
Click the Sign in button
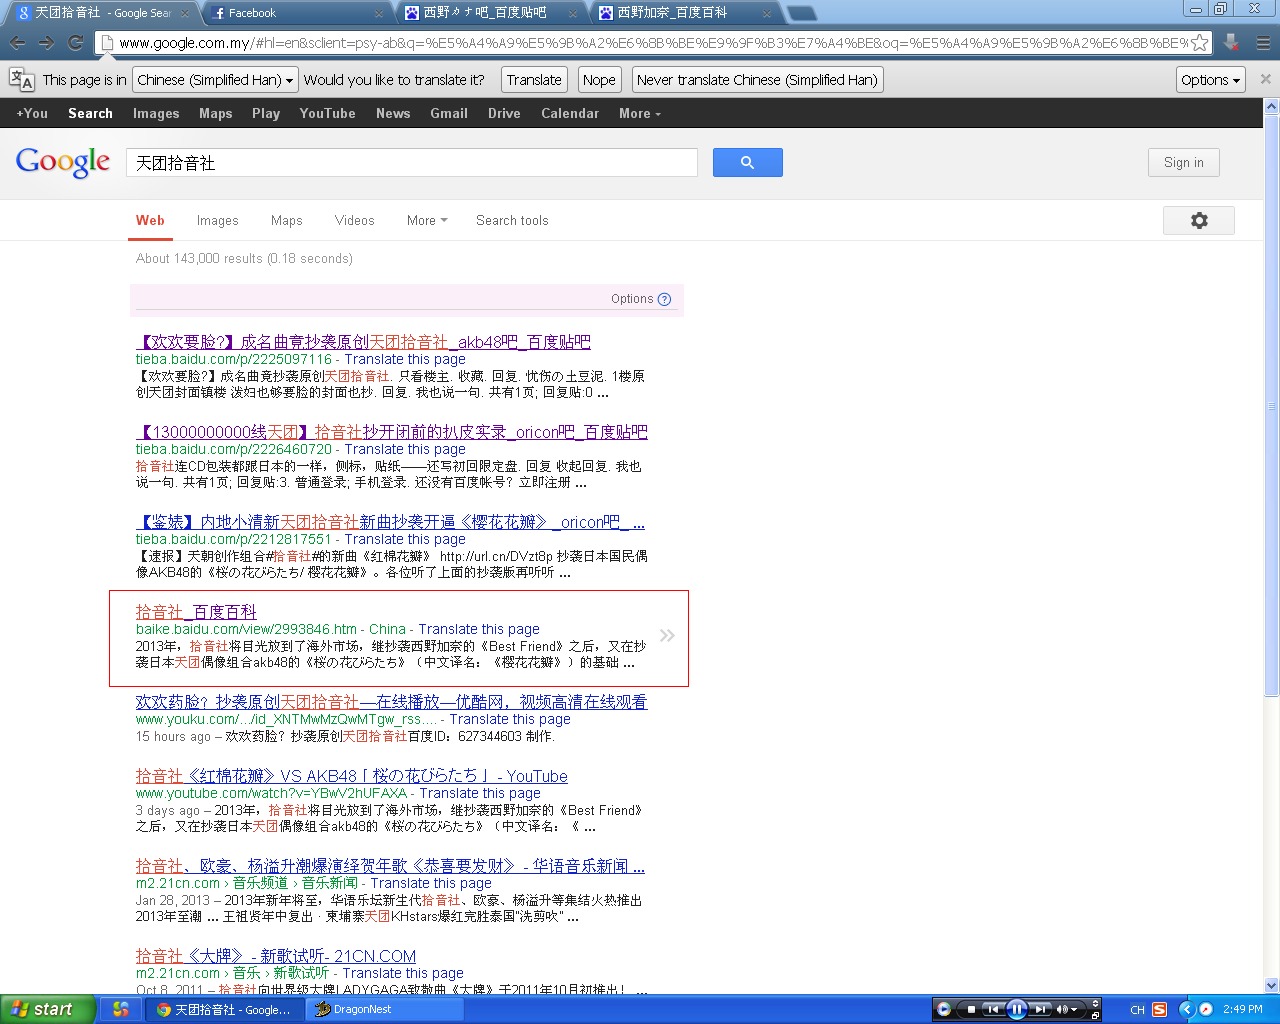pyautogui.click(x=1184, y=162)
